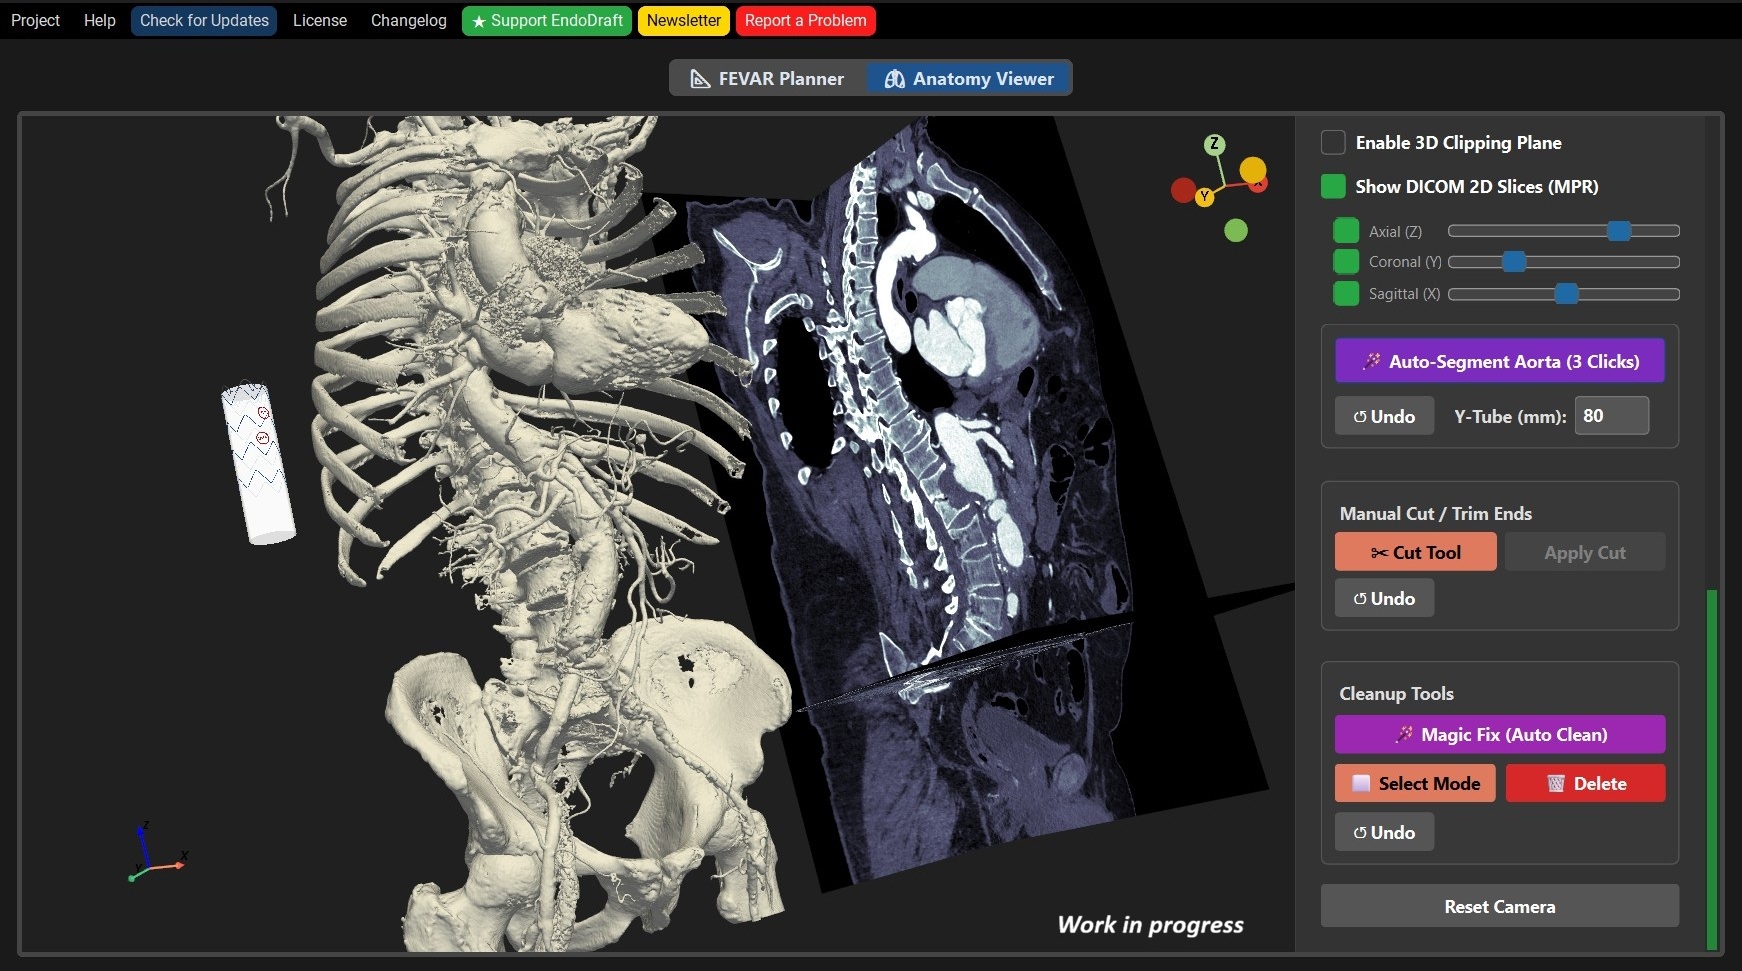Click the Y-Tube (mm) input field

tap(1611, 416)
